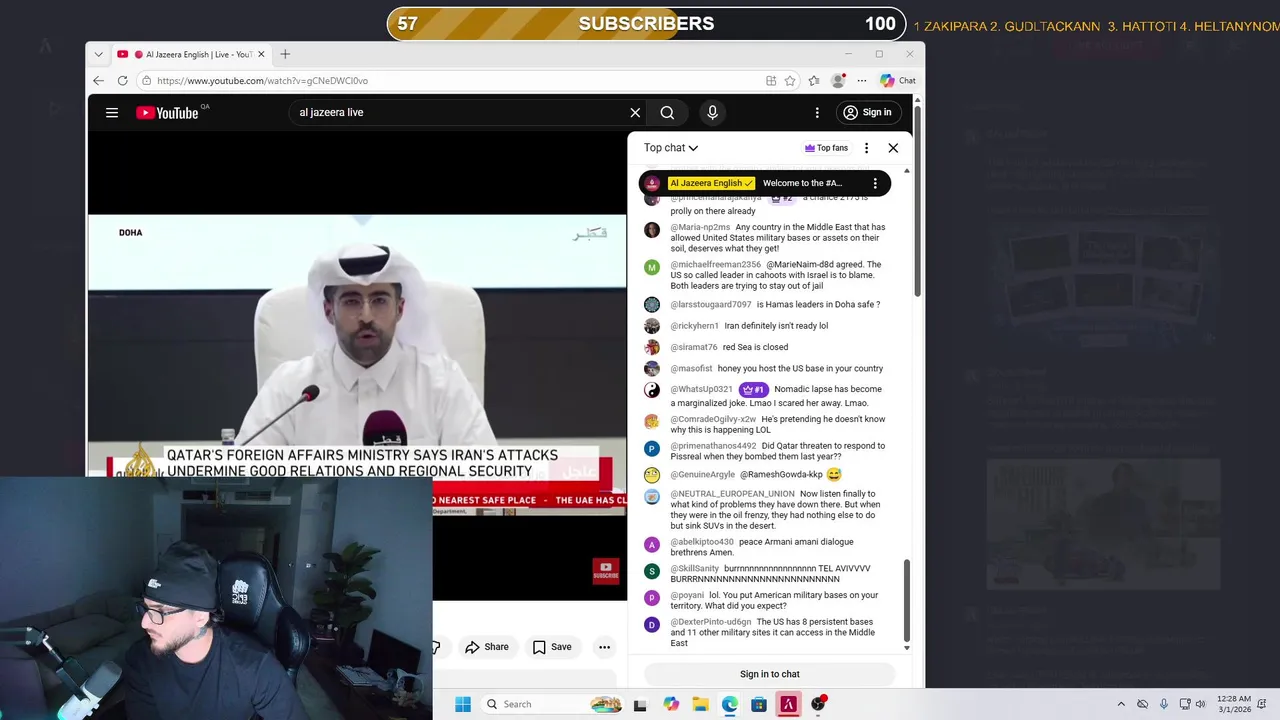Screen dimensions: 1280x720
Task: Click the avatar of @poyani in chat
Action: click(652, 598)
